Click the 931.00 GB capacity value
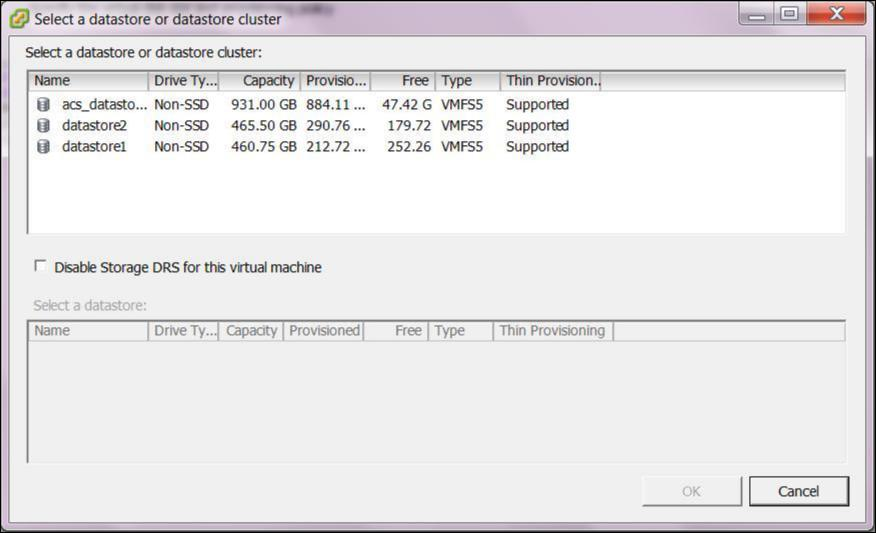 (264, 104)
